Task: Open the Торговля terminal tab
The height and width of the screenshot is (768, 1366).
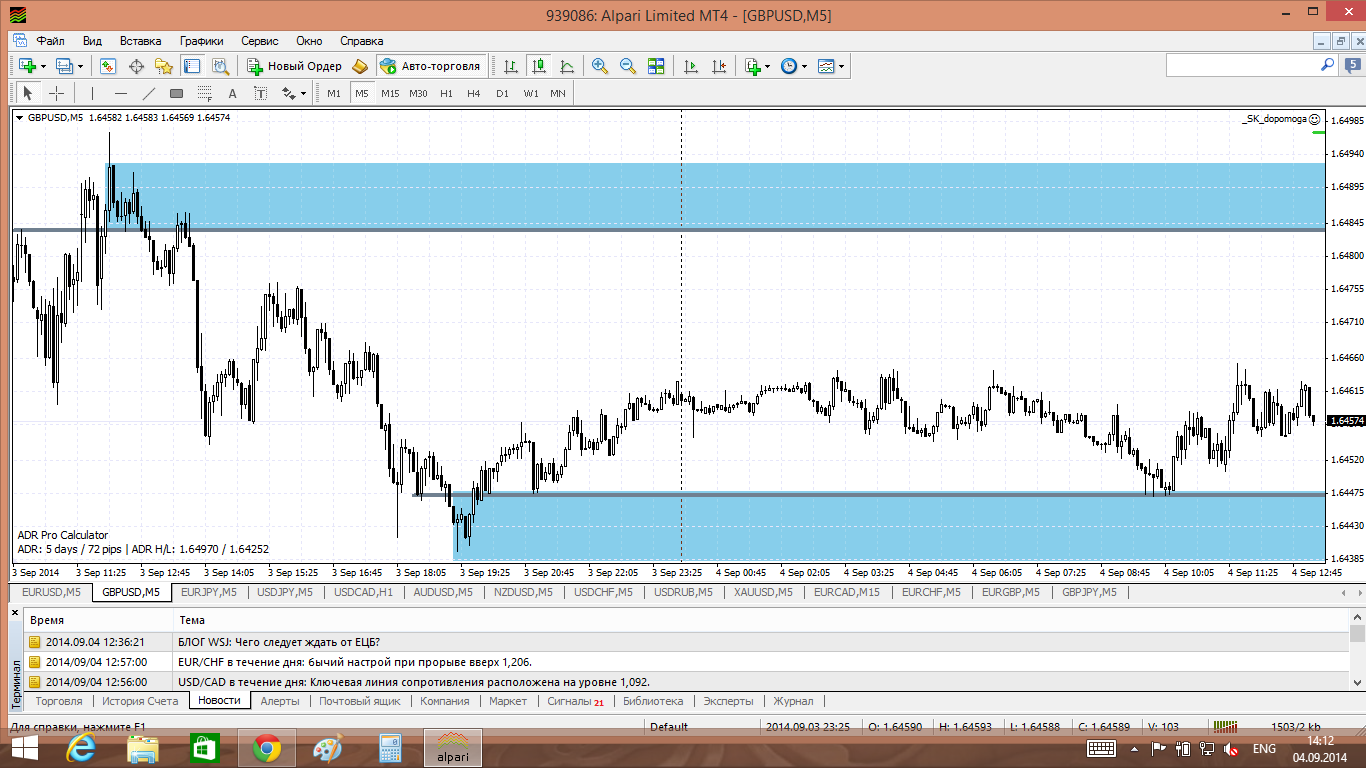Action: (x=58, y=701)
